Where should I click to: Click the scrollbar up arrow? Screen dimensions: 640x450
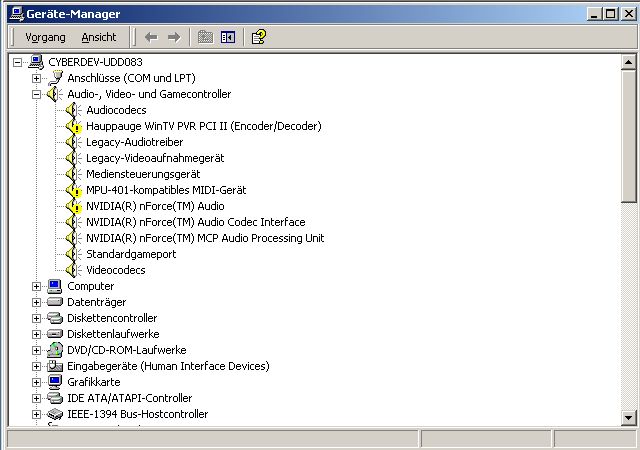[628, 62]
